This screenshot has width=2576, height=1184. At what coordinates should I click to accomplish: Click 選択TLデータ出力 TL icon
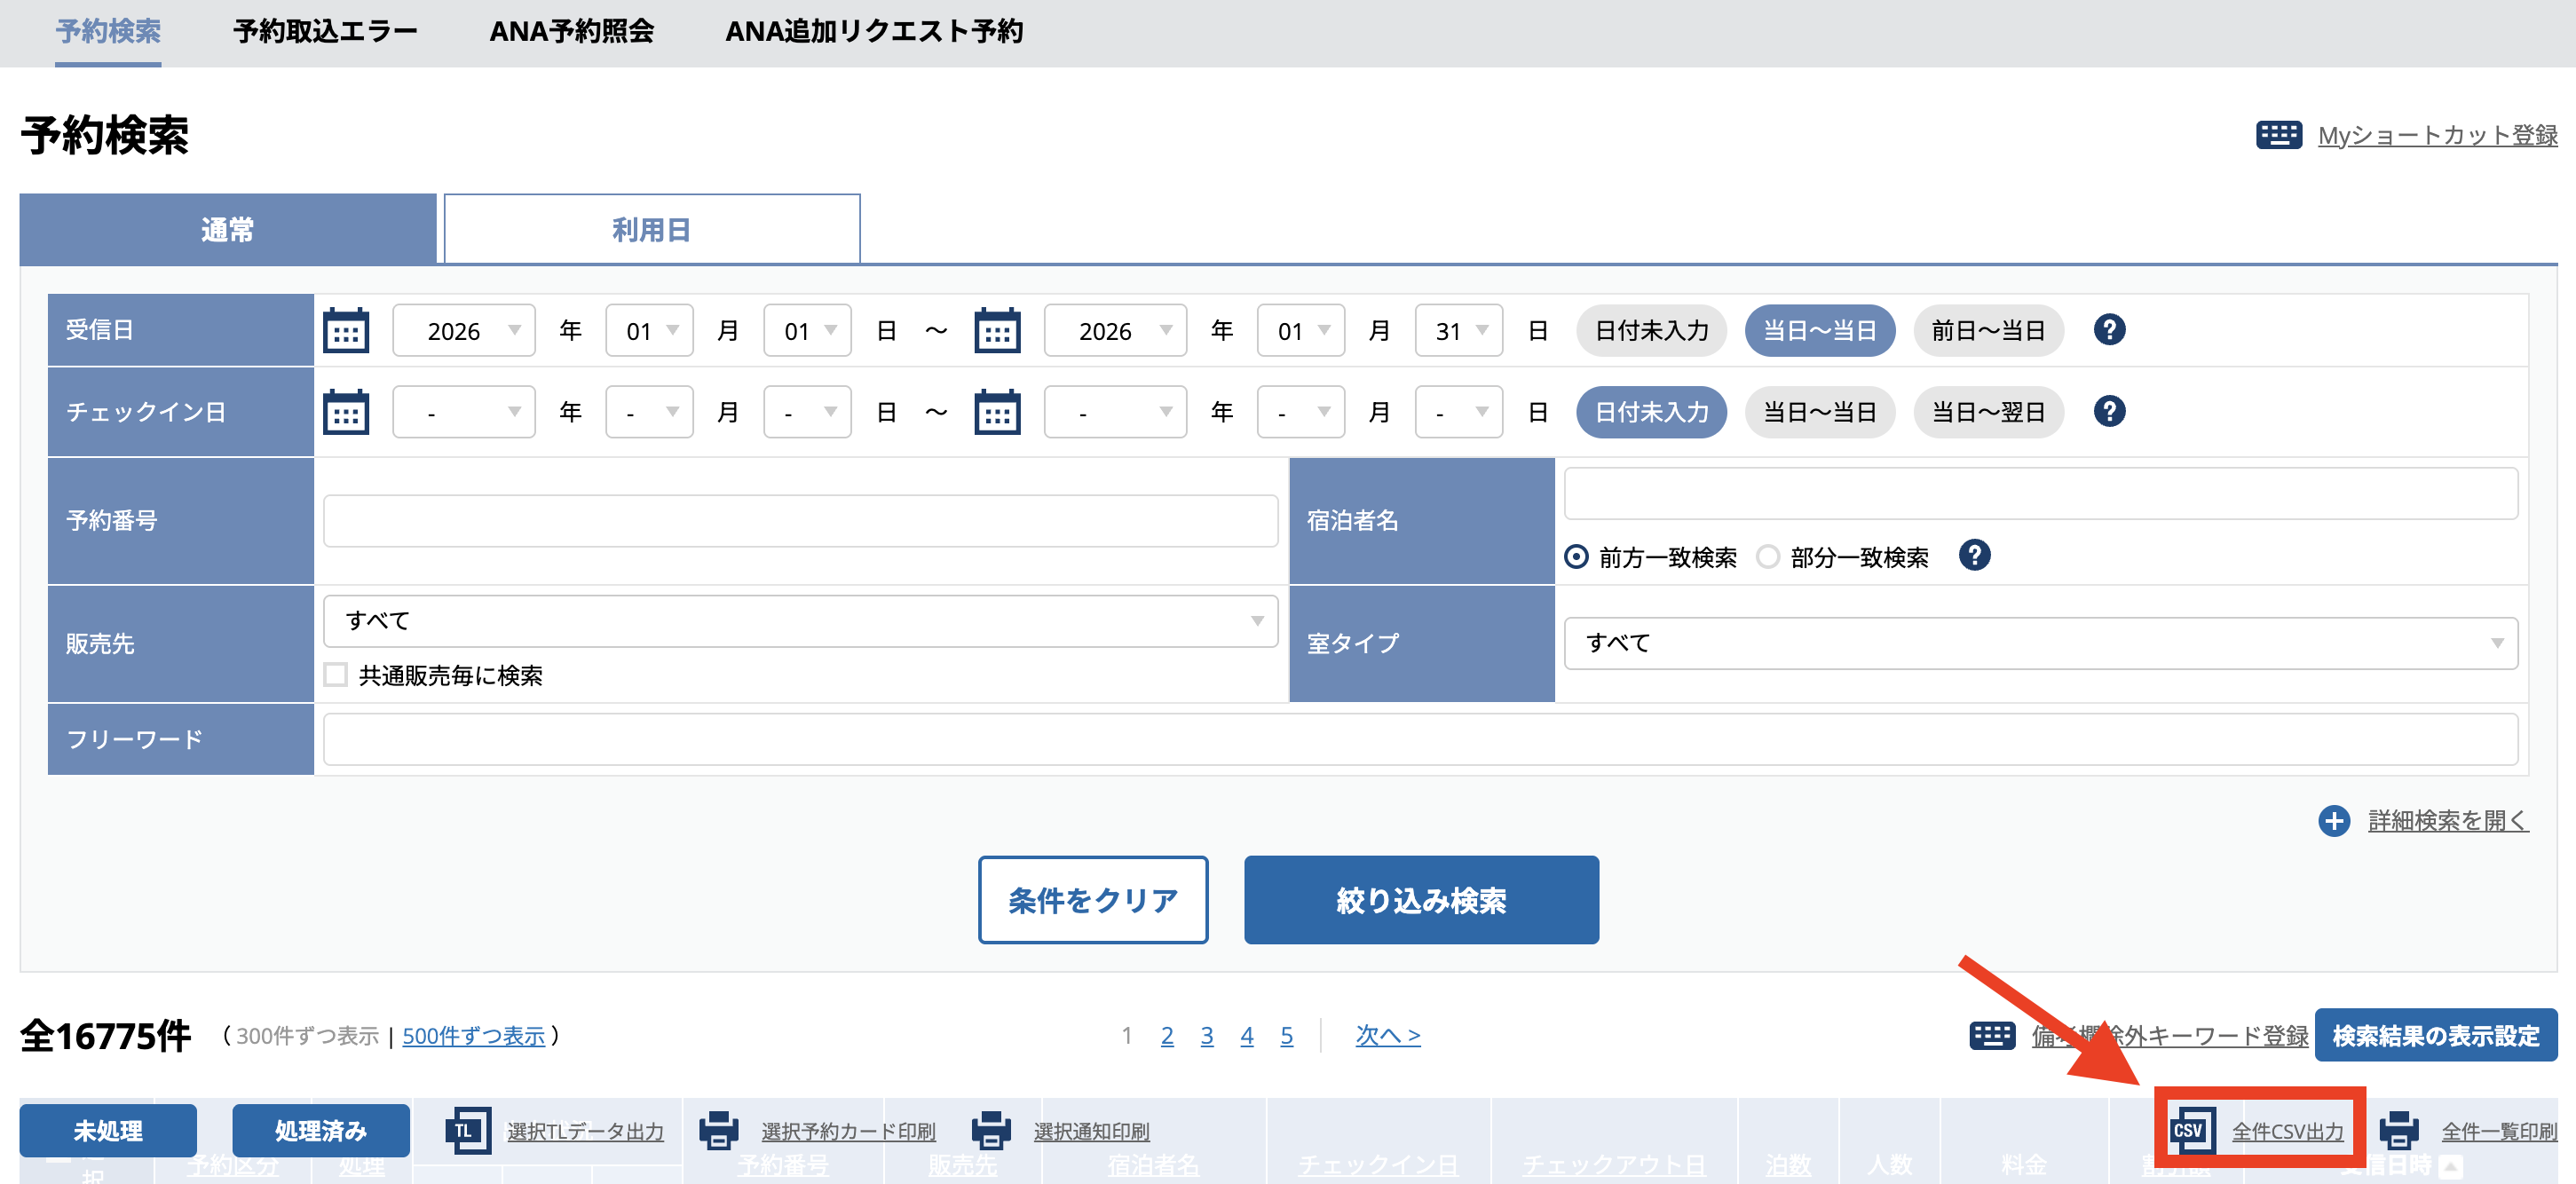[x=467, y=1131]
